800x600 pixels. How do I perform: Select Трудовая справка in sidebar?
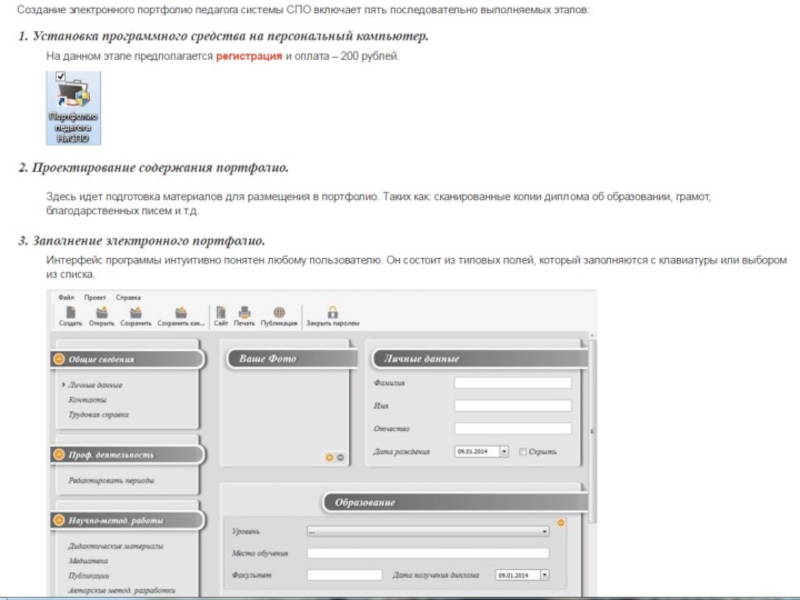pyautogui.click(x=98, y=414)
